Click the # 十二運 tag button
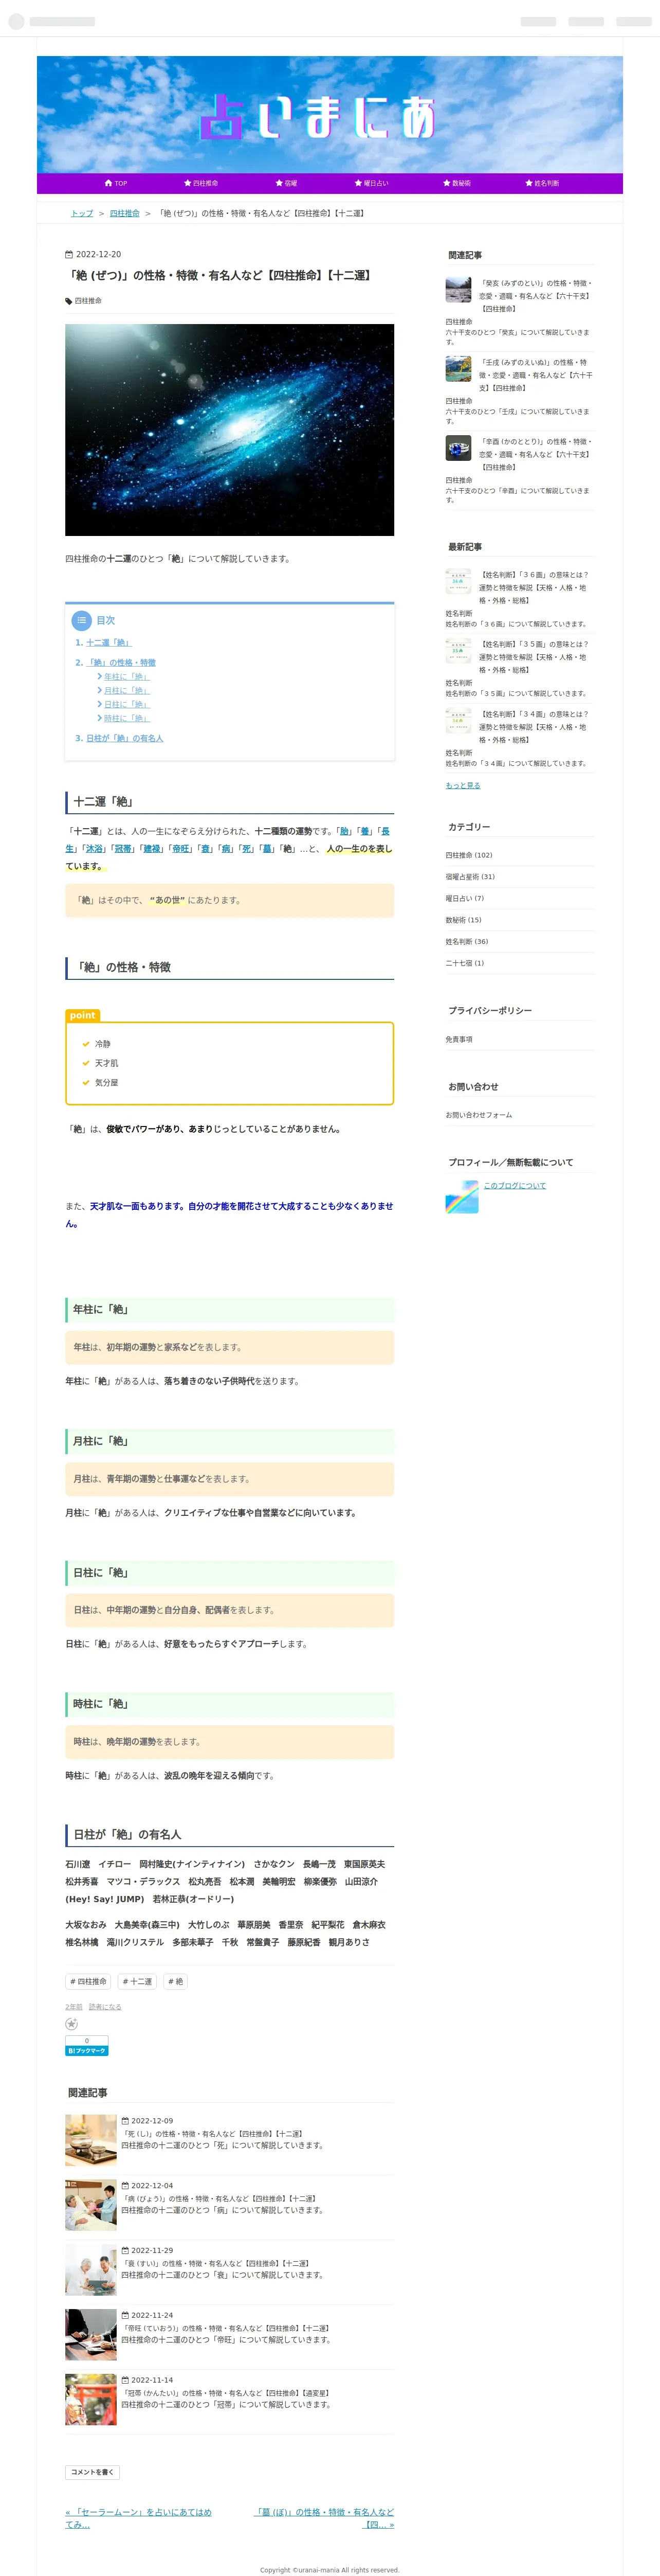Screen dimensions: 660x2576 pyautogui.click(x=137, y=1982)
